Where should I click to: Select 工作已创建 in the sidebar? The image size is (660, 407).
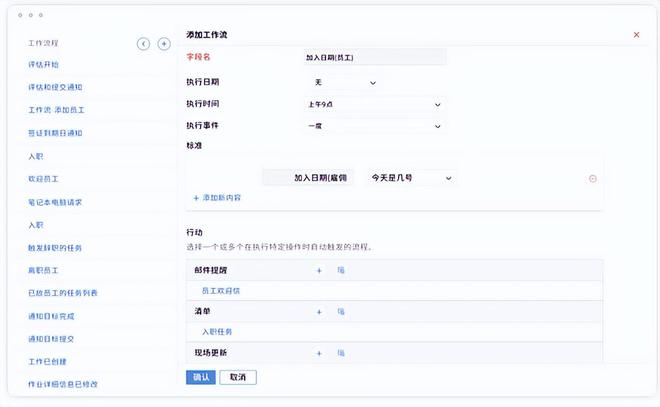pos(47,362)
